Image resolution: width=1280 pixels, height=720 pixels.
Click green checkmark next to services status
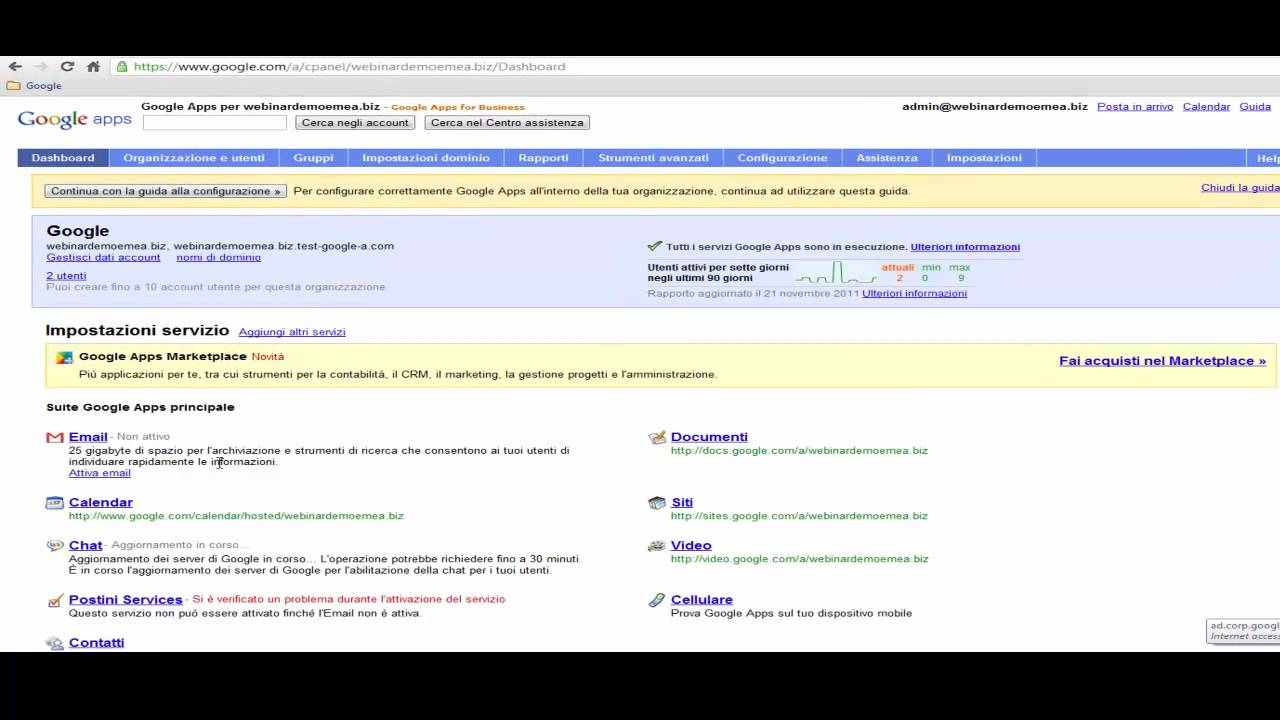(655, 246)
